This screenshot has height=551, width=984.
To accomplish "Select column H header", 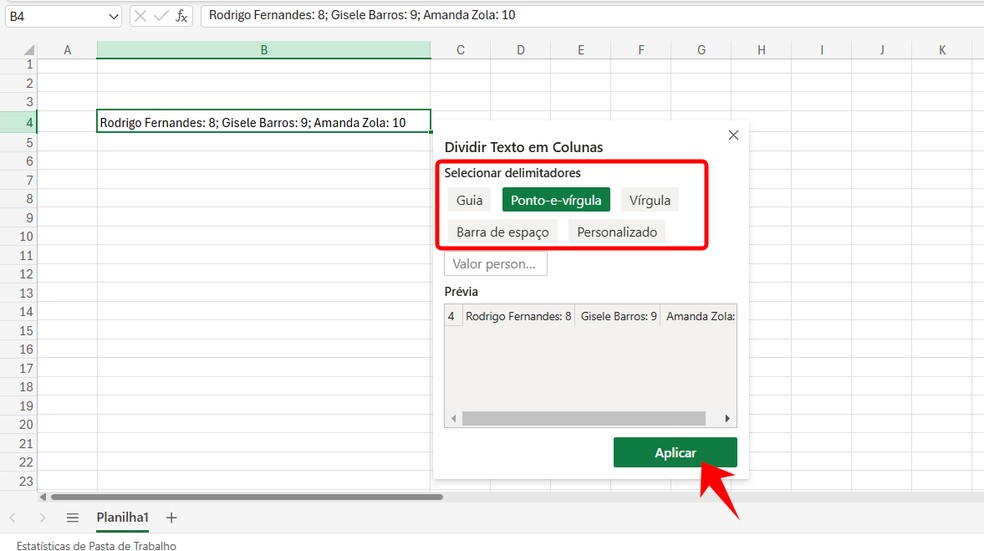I will [761, 50].
